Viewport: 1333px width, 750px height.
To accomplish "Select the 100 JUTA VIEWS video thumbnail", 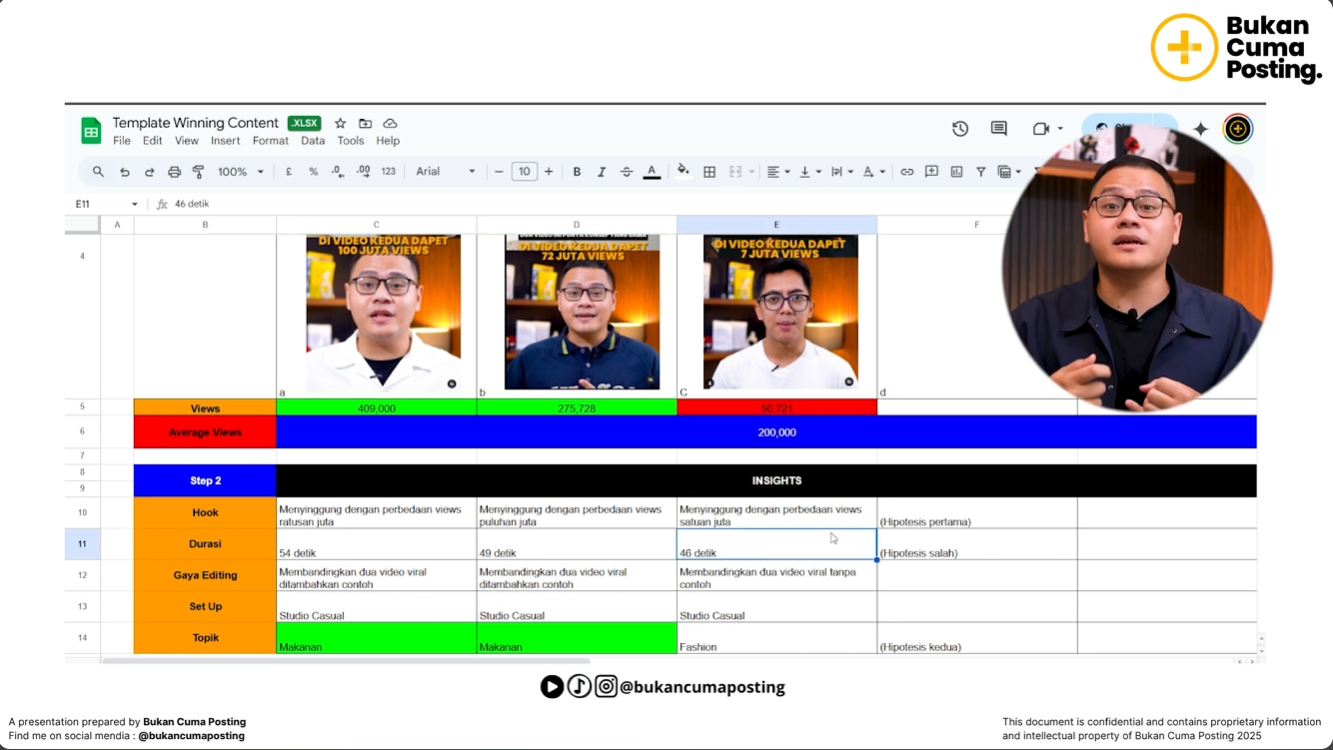I will pyautogui.click(x=384, y=314).
